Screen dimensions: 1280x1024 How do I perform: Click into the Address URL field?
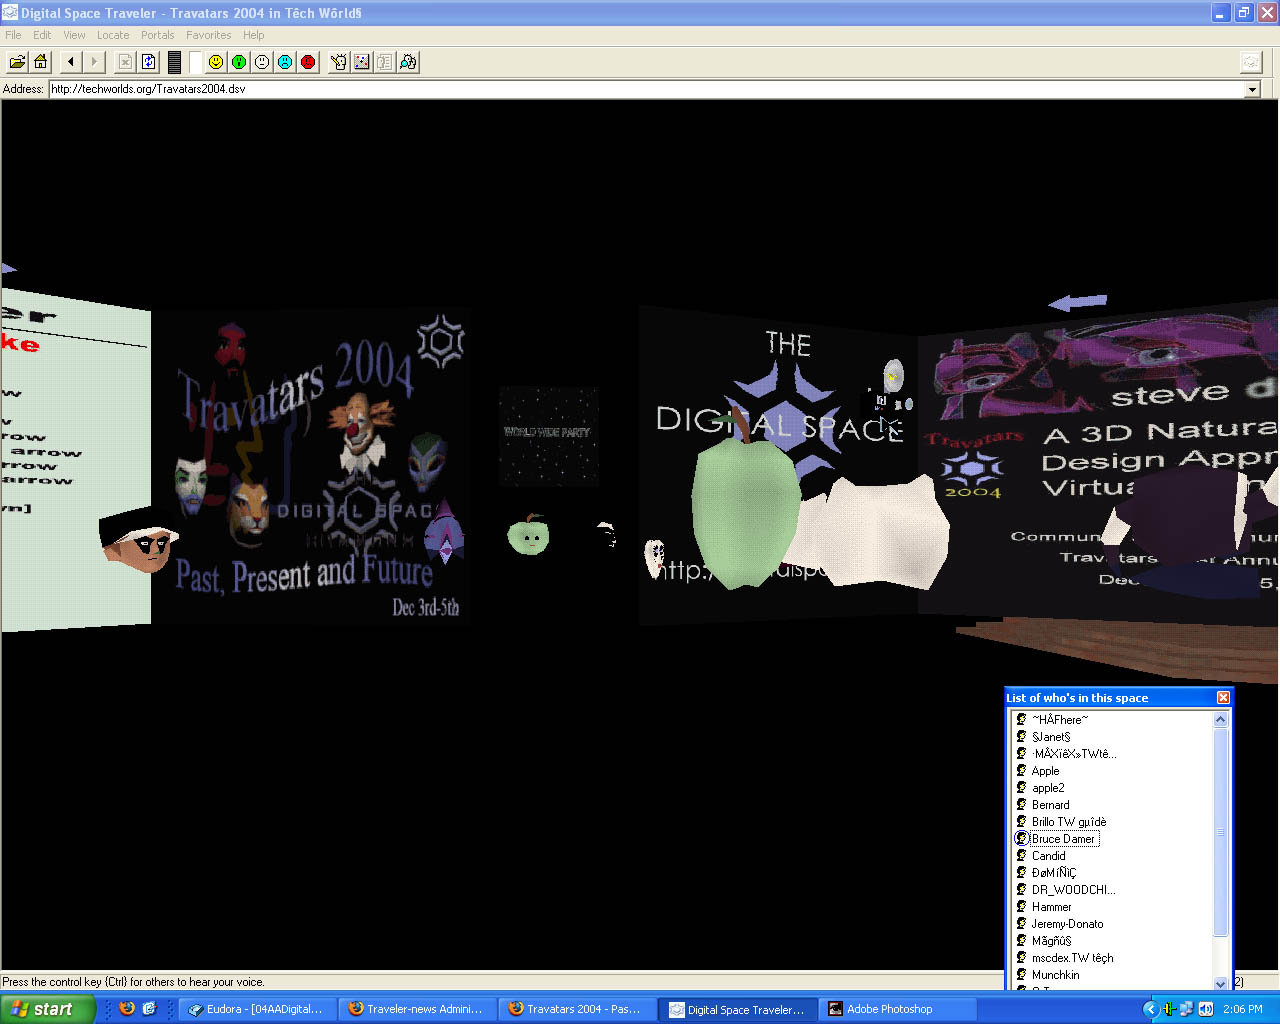tap(646, 89)
